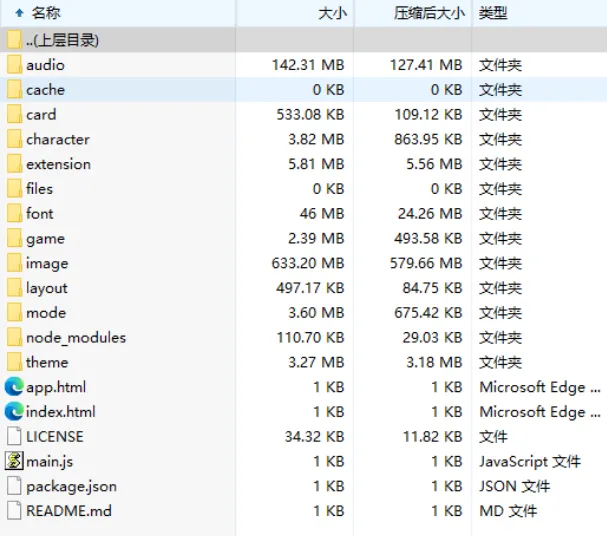Select the index.html file name
Screen dimensions: 607x536
[61, 411]
